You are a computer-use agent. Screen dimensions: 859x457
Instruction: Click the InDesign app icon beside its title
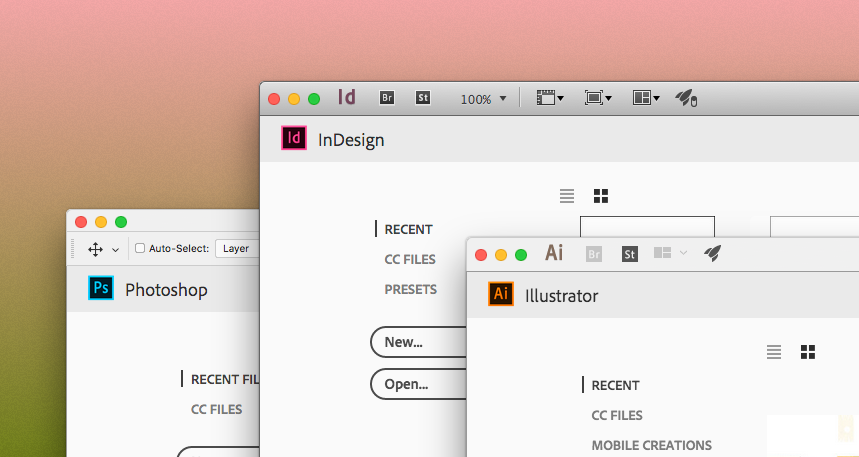[x=294, y=138]
